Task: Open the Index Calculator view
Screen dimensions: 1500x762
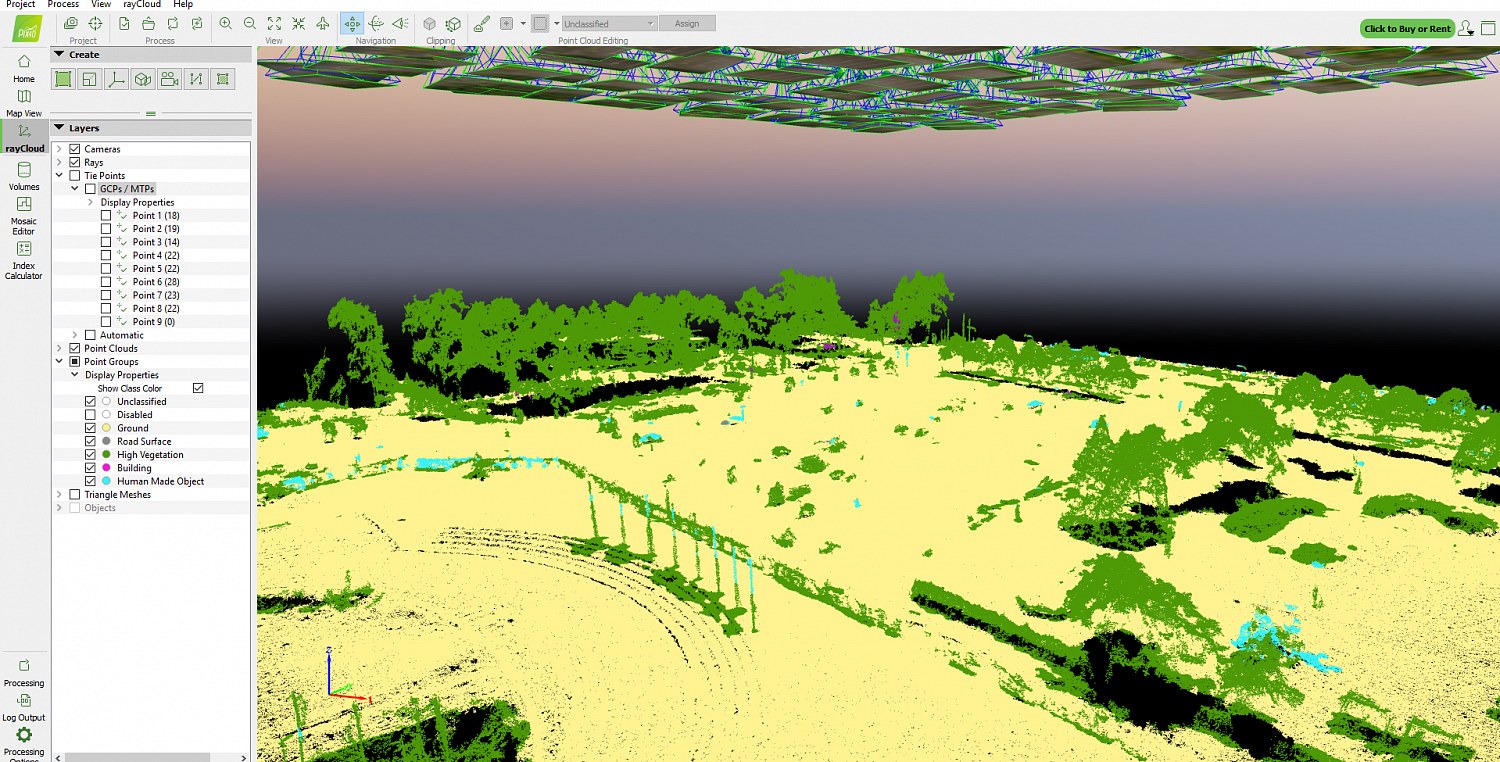Action: coord(24,258)
